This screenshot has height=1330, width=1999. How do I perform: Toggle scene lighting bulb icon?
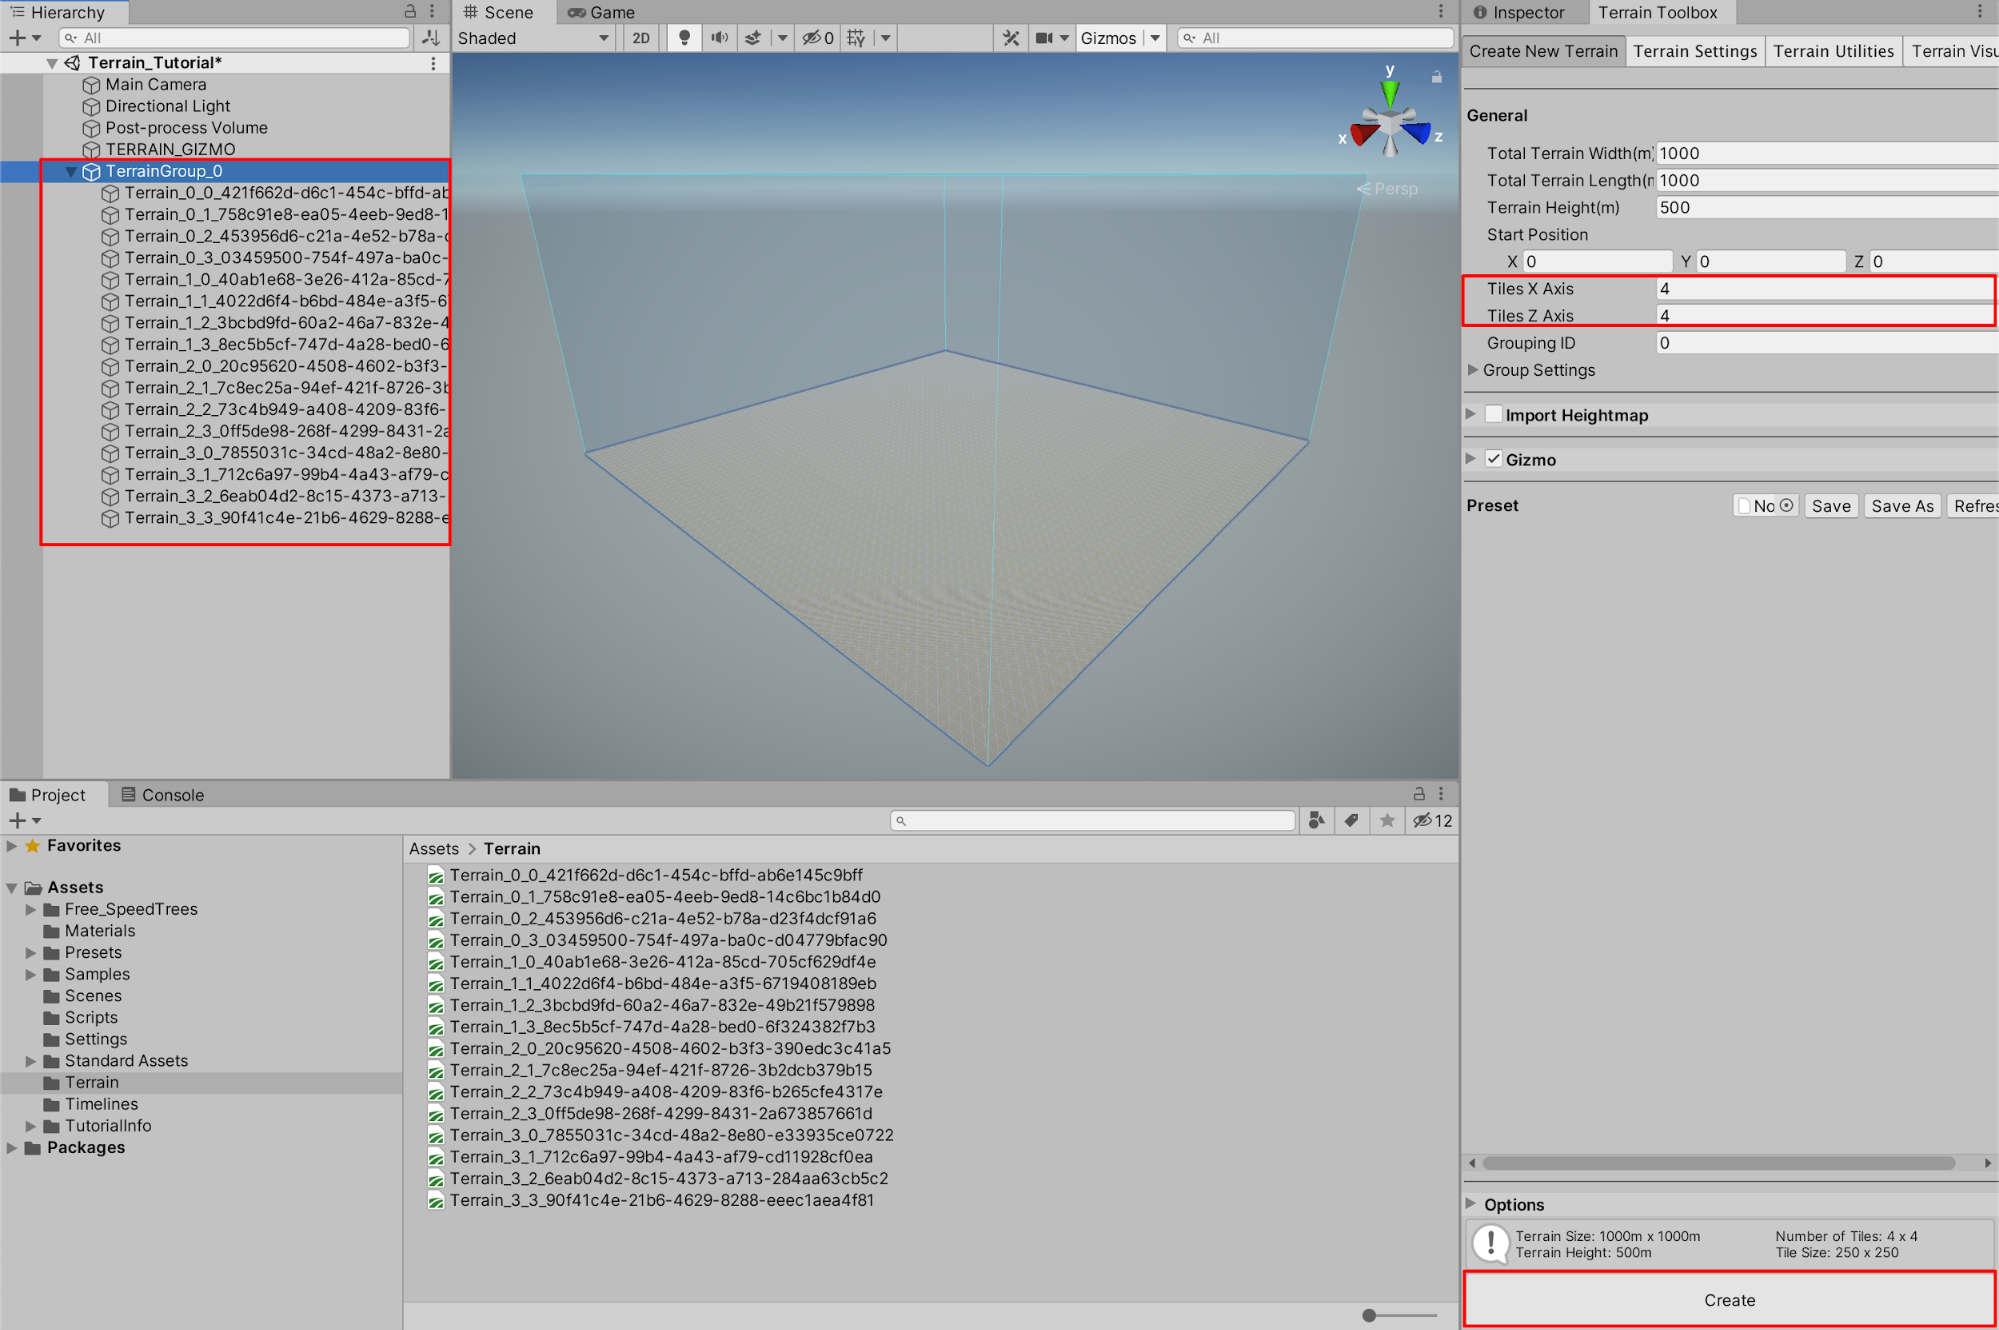(684, 38)
